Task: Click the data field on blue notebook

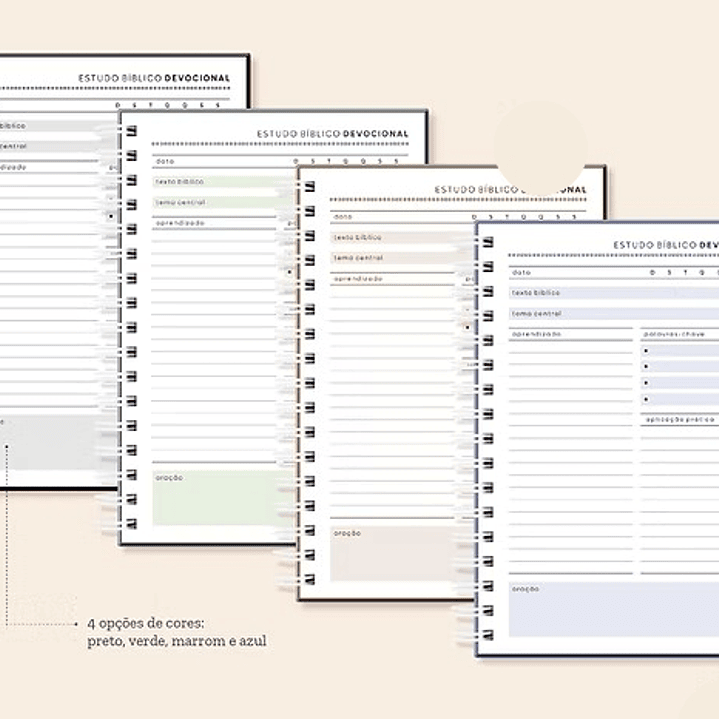Action: click(x=570, y=272)
